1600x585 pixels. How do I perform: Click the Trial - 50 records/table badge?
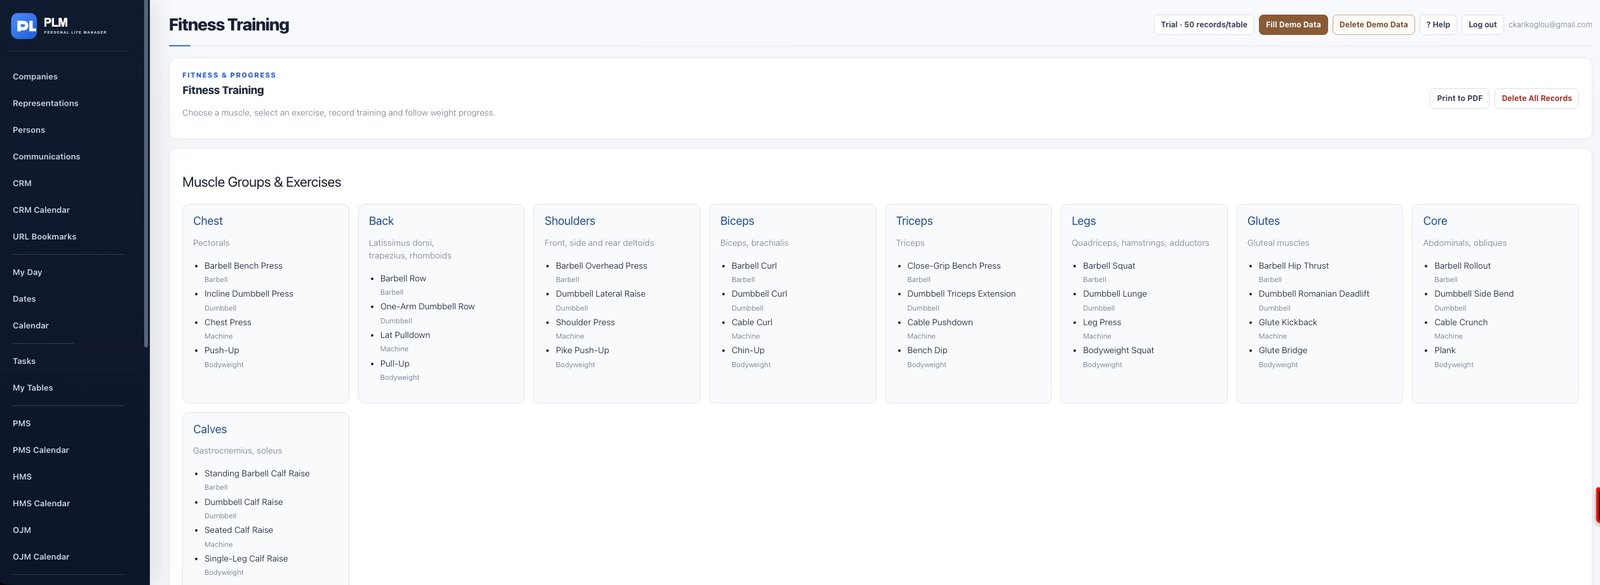1204,25
